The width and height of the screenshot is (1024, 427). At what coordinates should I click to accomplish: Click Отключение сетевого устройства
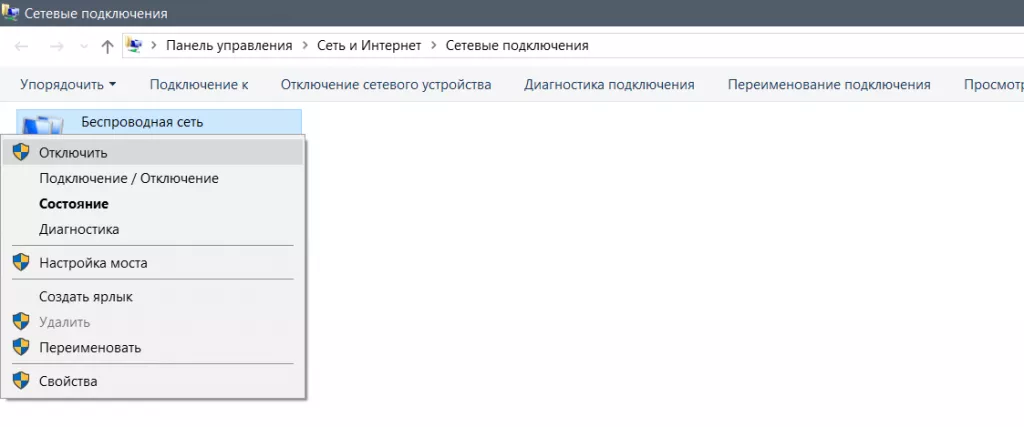(x=386, y=85)
